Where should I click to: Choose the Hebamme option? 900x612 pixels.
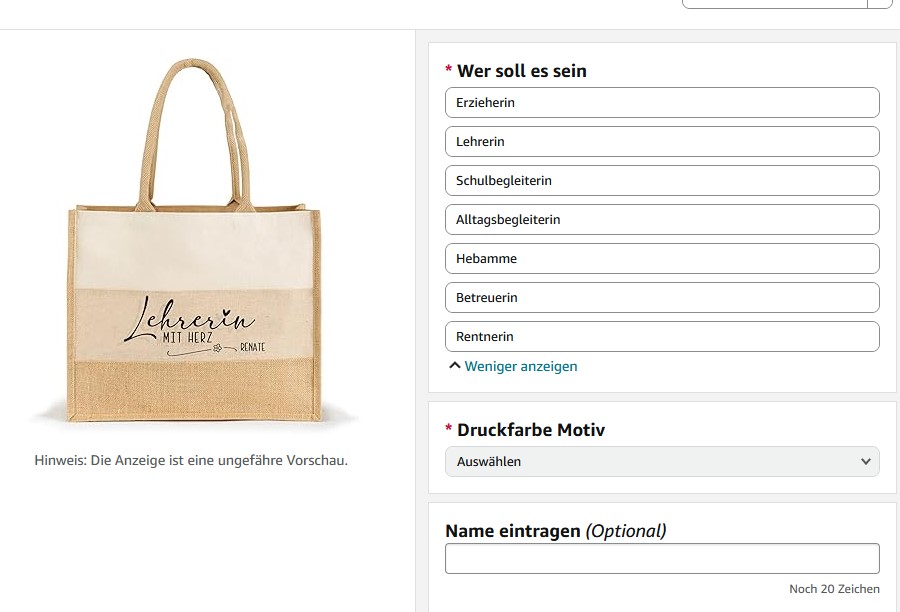[x=662, y=259]
